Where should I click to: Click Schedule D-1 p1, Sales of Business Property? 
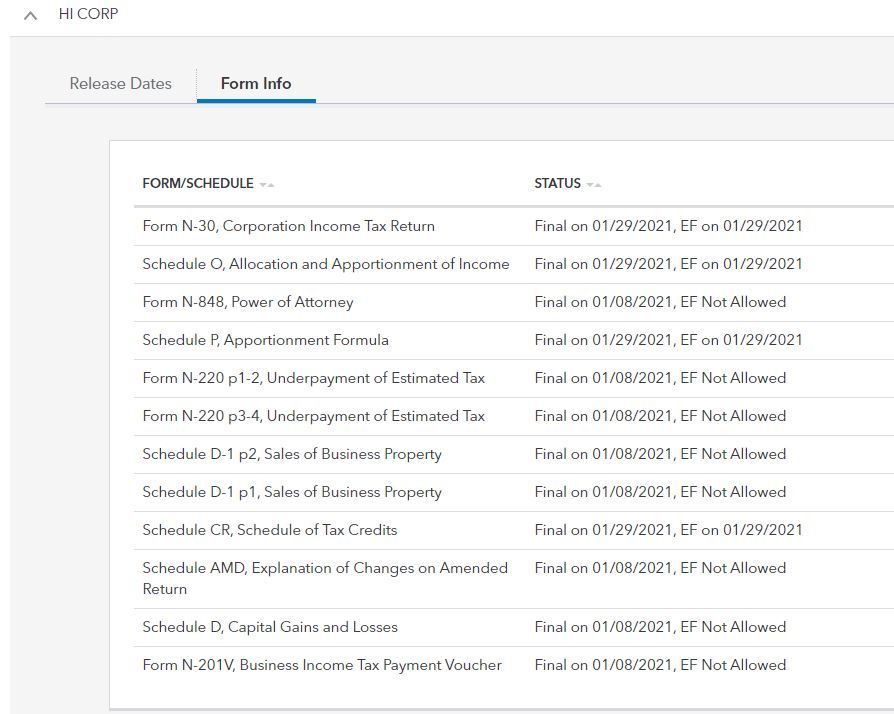pyautogui.click(x=291, y=492)
